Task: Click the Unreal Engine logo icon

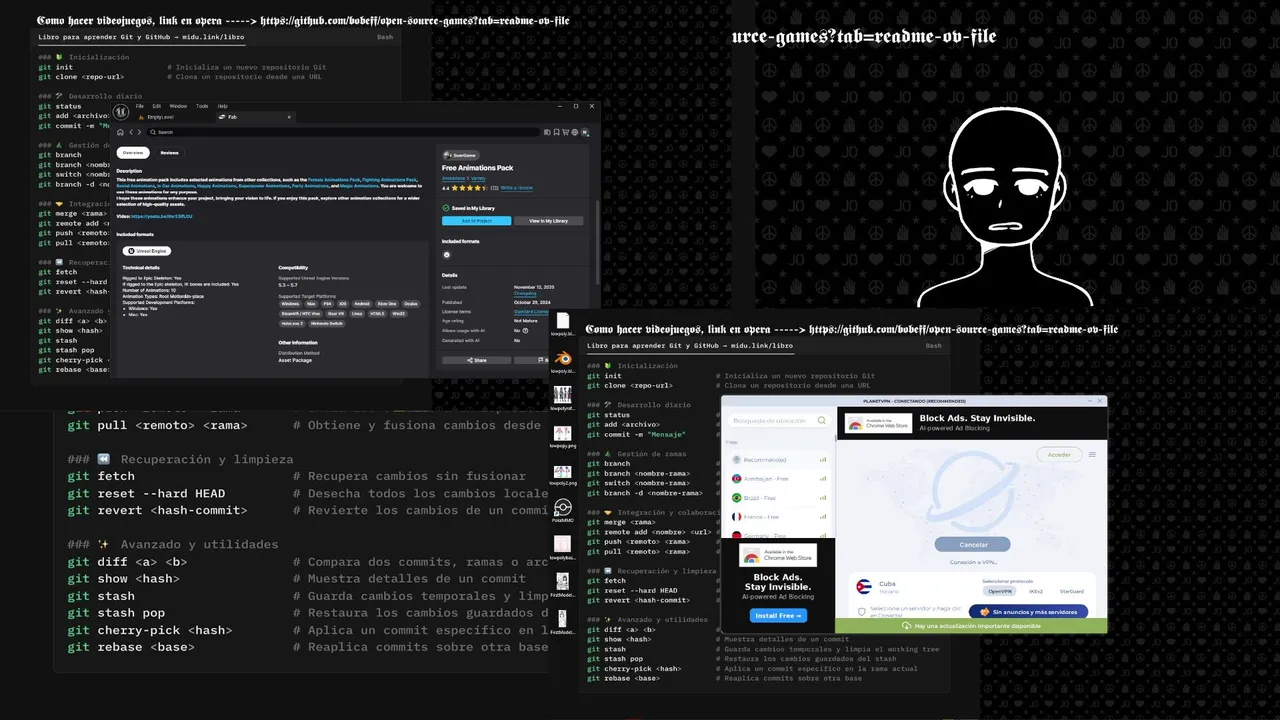Action: click(121, 111)
